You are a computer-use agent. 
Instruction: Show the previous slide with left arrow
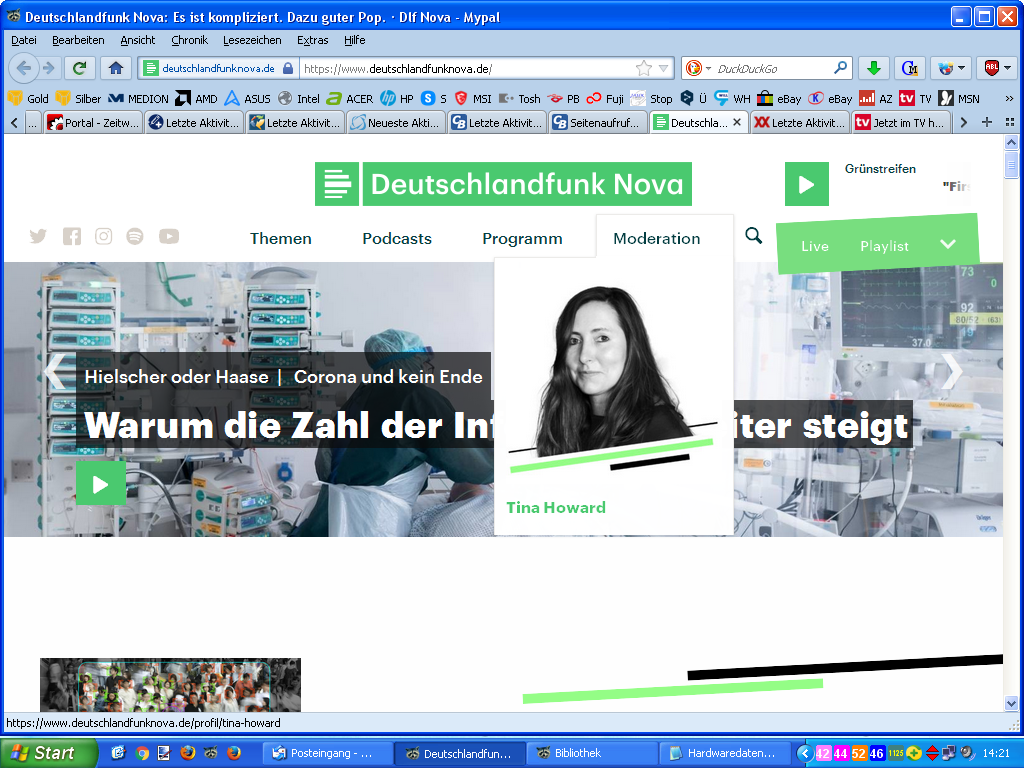click(55, 372)
